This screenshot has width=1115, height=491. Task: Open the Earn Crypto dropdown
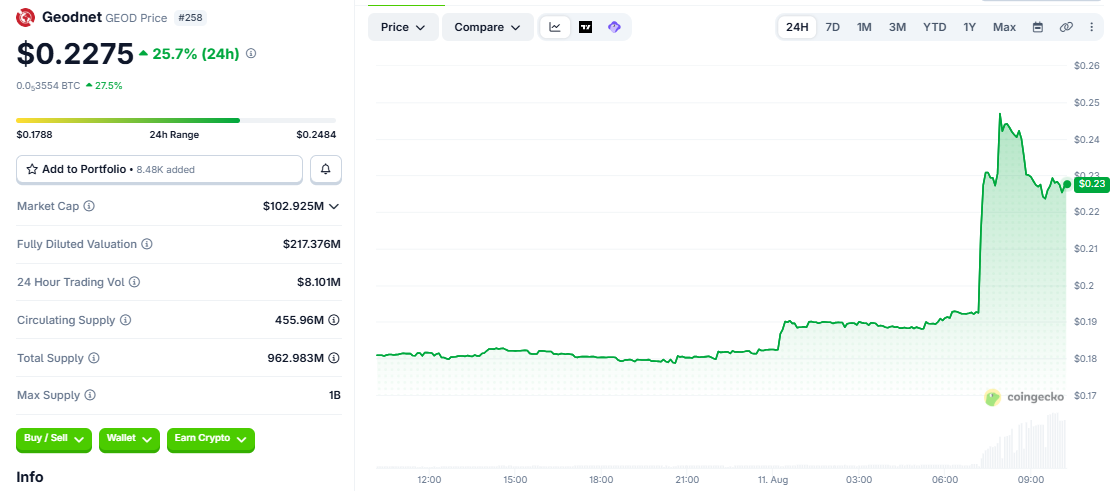210,439
